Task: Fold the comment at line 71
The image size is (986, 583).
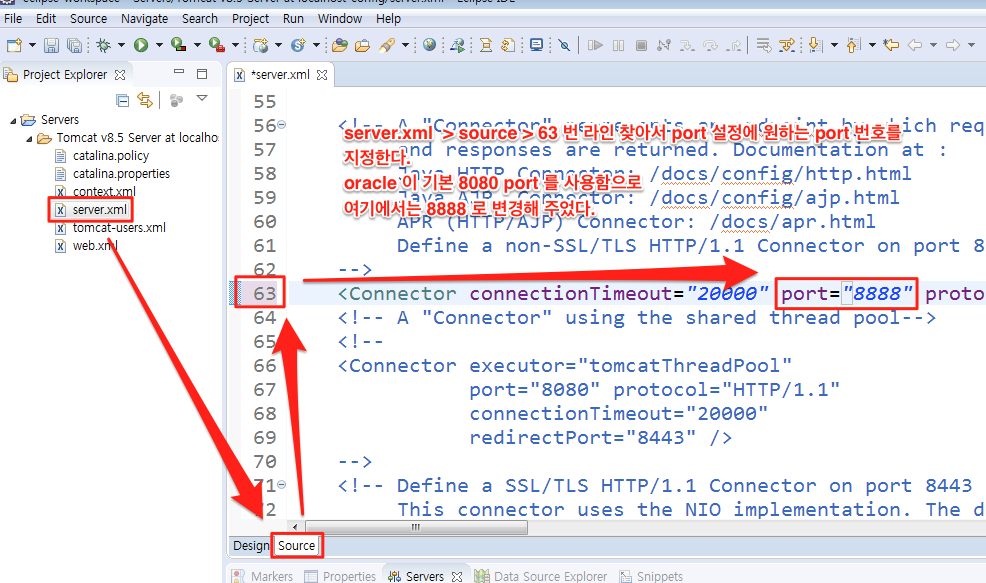Action: tap(282, 485)
